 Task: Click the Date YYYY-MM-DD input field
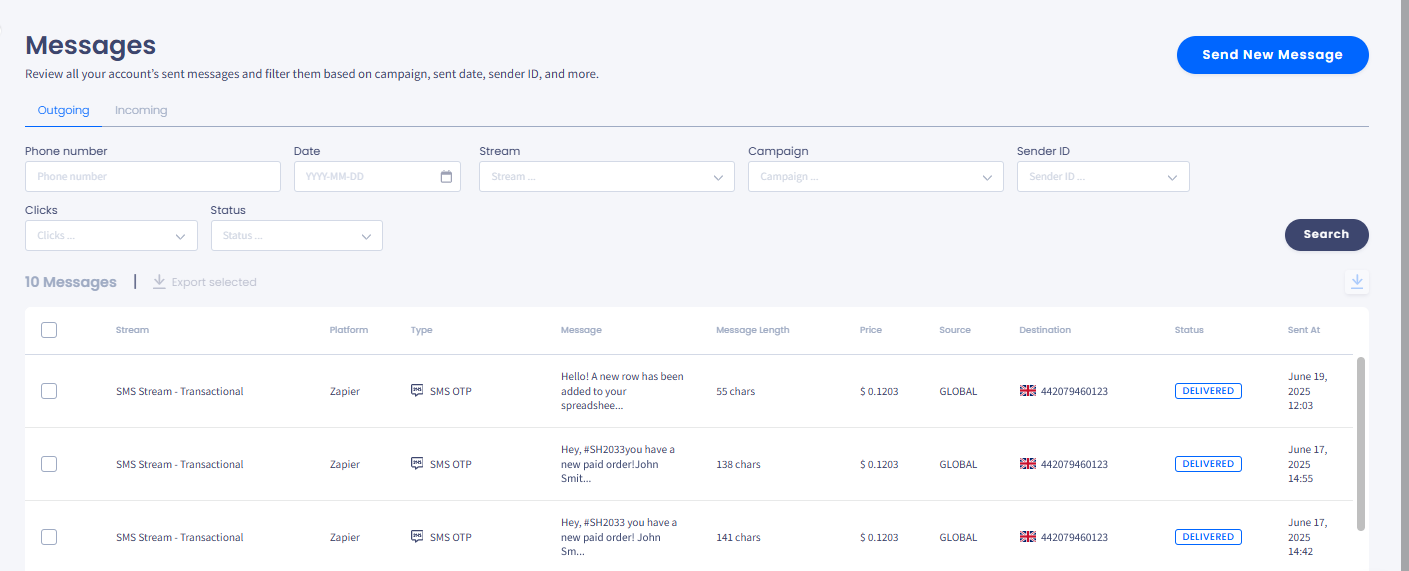point(377,177)
